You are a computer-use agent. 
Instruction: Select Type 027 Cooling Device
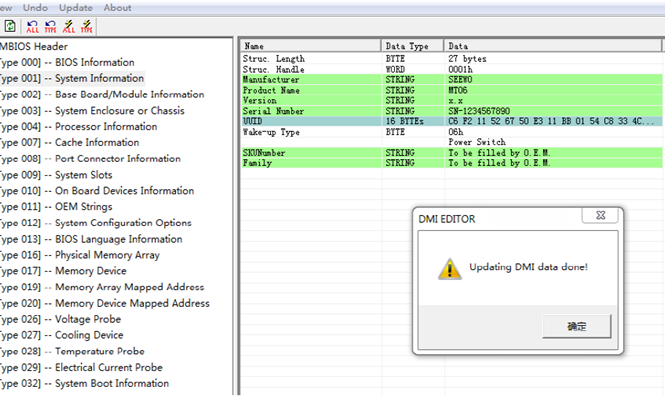coord(61,335)
